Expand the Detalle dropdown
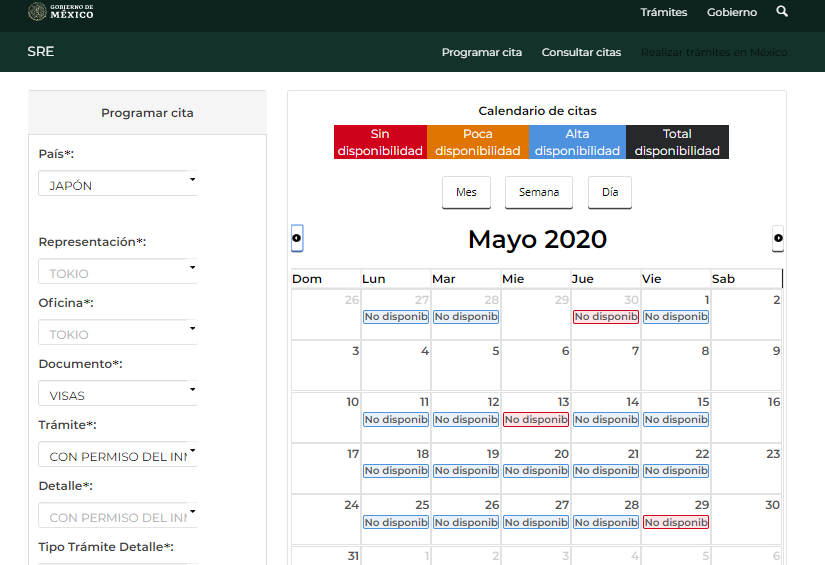Viewport: 825px width, 565px height. (x=118, y=515)
